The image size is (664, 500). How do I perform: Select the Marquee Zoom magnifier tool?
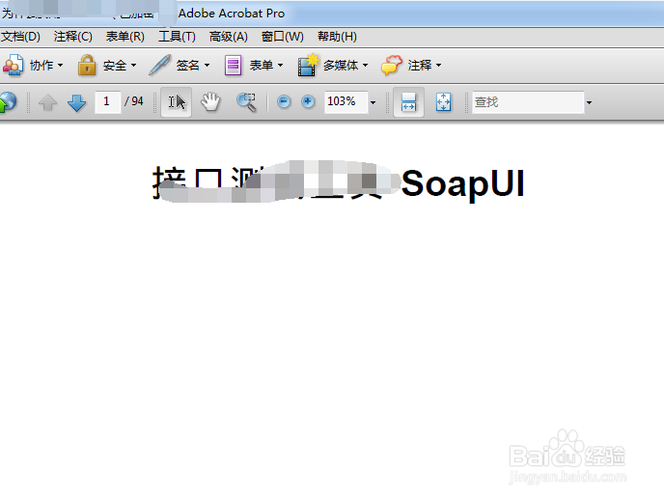(246, 102)
